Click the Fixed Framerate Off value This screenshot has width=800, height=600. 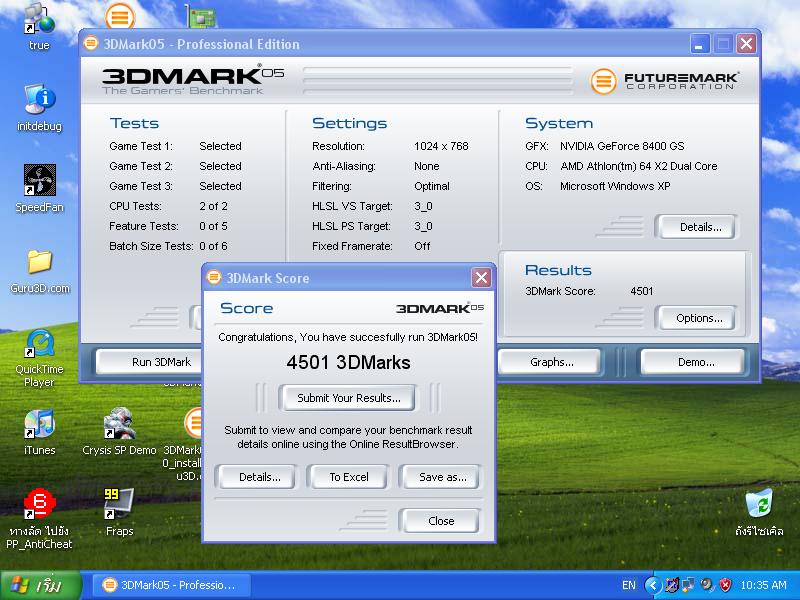click(x=422, y=246)
